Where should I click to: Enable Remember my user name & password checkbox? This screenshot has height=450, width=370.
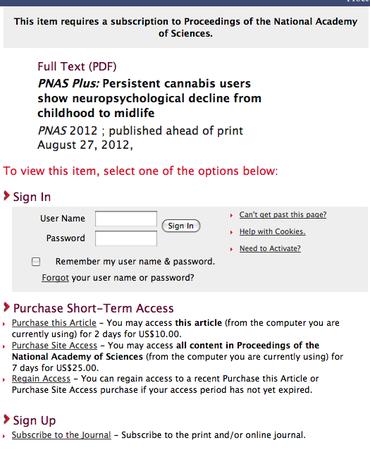36,262
